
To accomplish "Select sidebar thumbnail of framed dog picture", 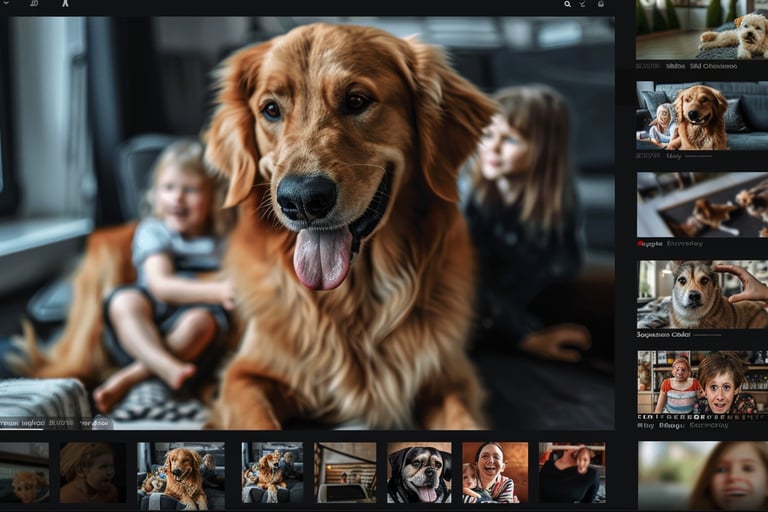I will tap(702, 204).
